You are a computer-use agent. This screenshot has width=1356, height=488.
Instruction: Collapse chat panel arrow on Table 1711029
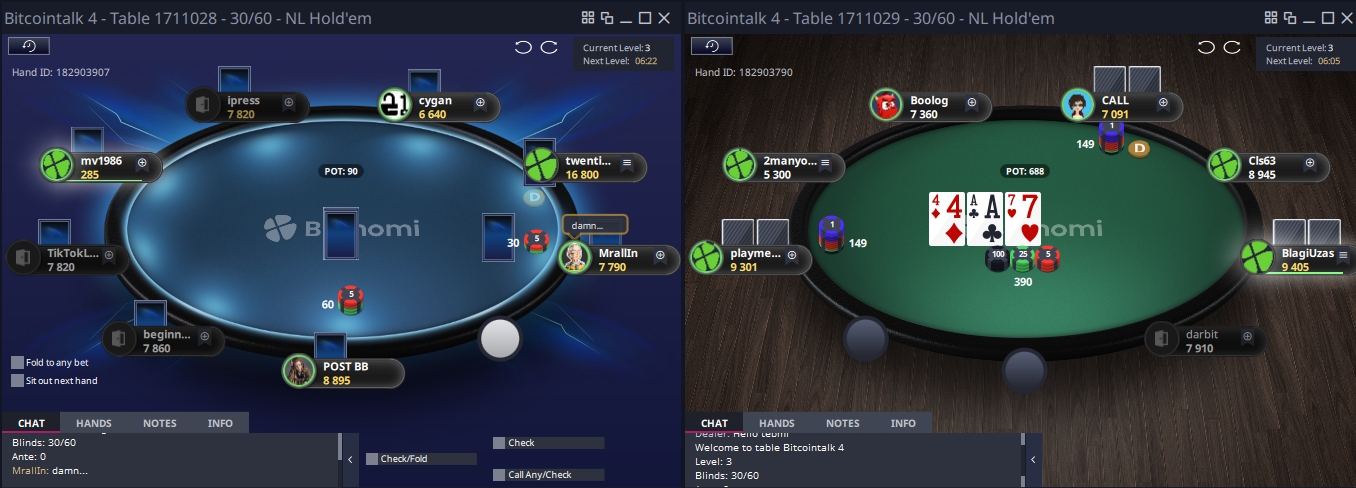pos(1033,460)
